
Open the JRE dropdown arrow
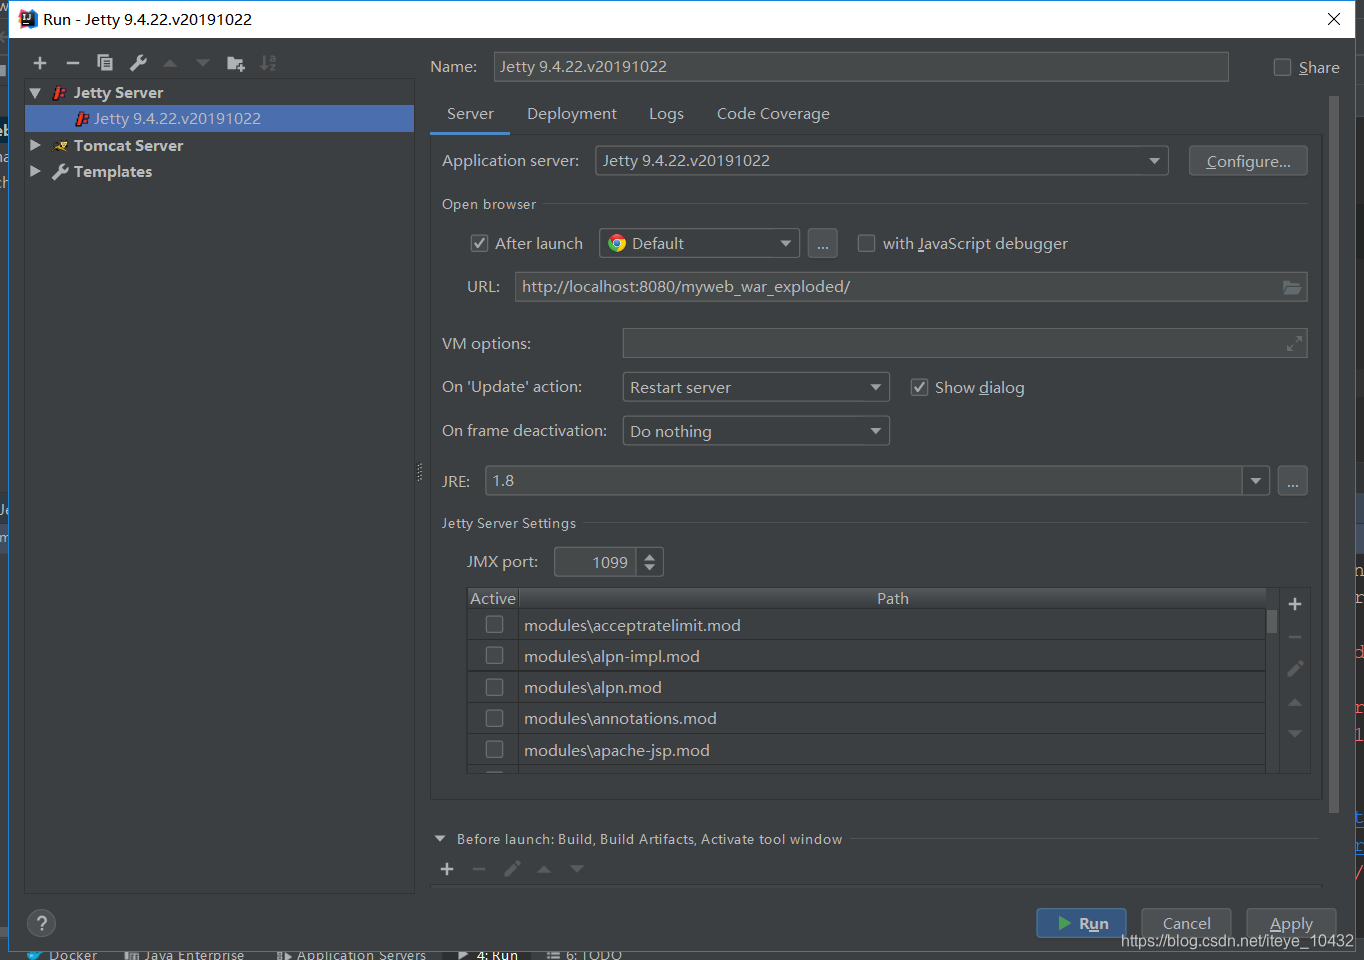pos(1256,481)
